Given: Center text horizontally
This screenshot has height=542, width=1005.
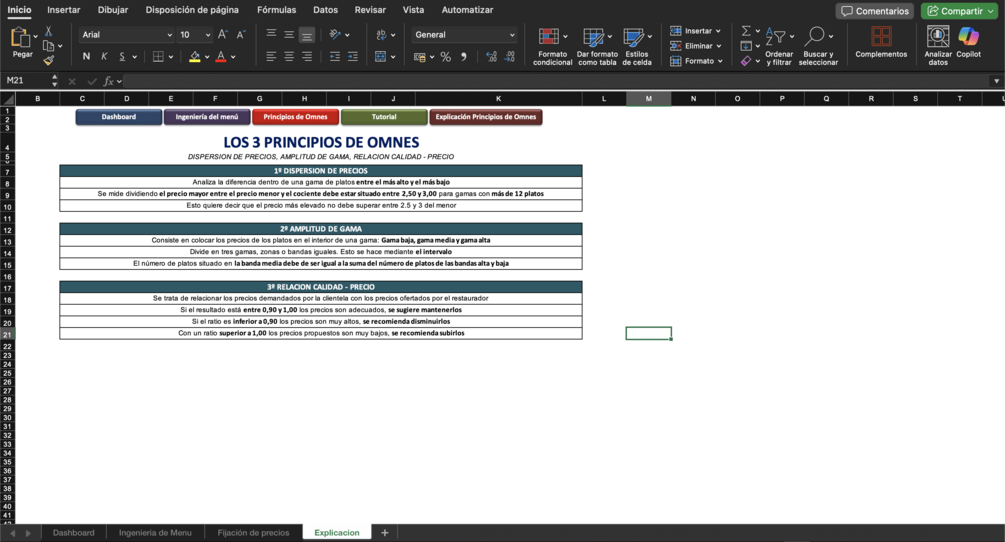Looking at the screenshot, I should pyautogui.click(x=289, y=56).
